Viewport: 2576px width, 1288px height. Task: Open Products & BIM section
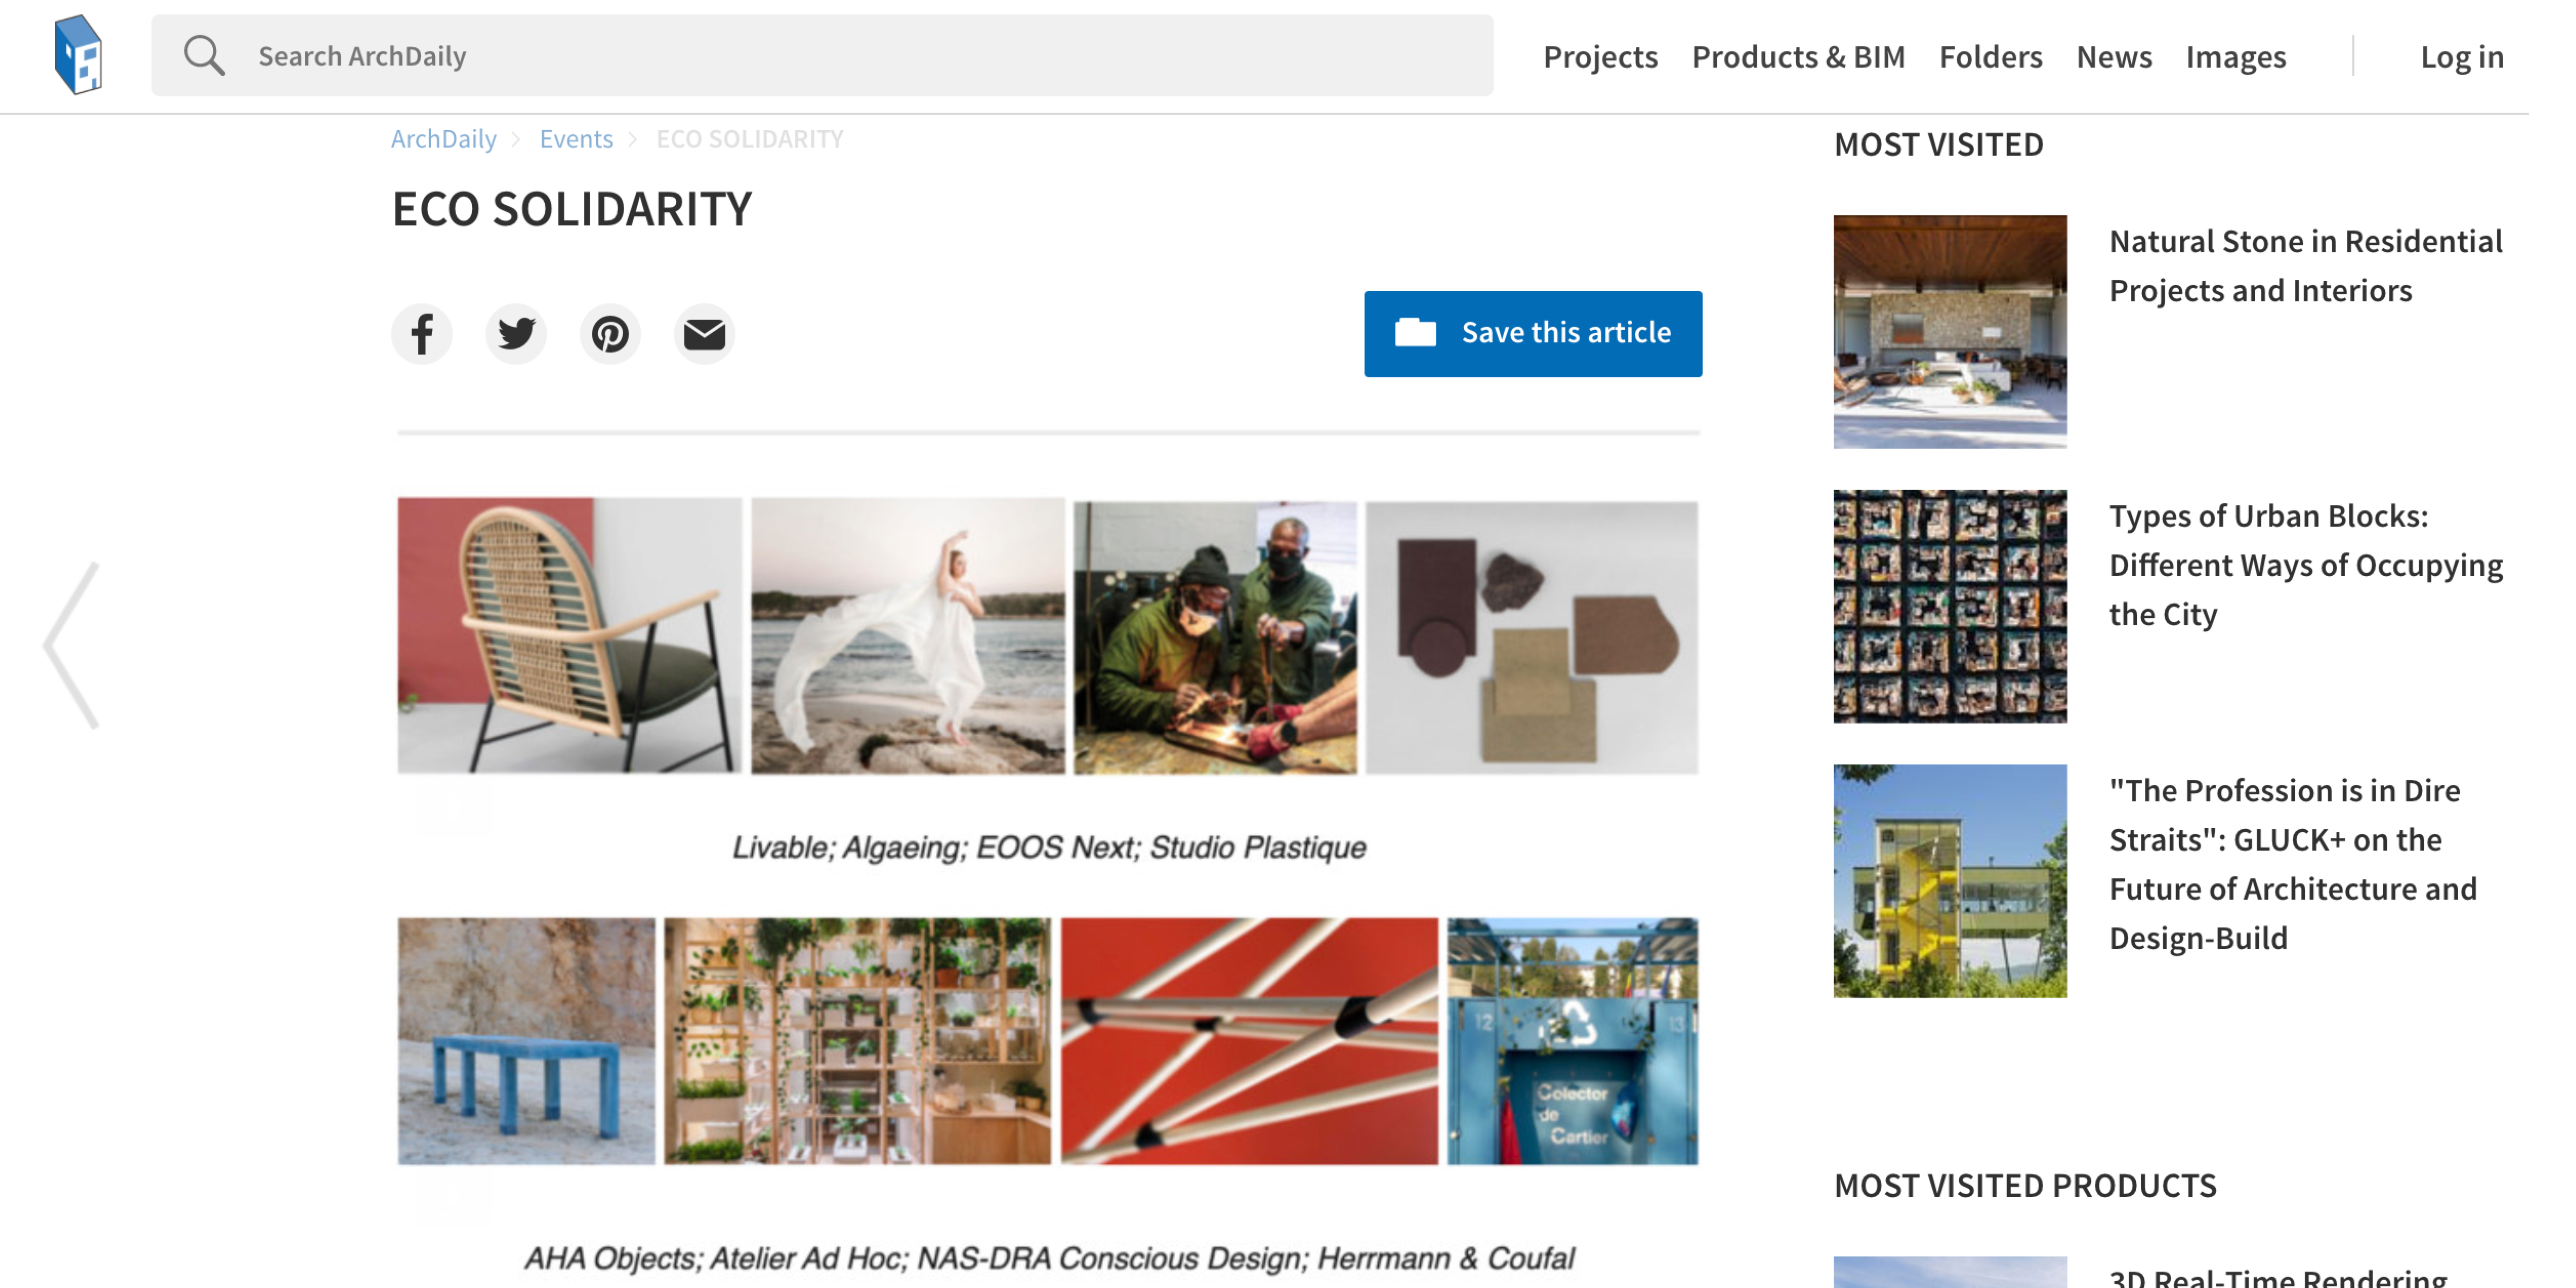pyautogui.click(x=1798, y=56)
